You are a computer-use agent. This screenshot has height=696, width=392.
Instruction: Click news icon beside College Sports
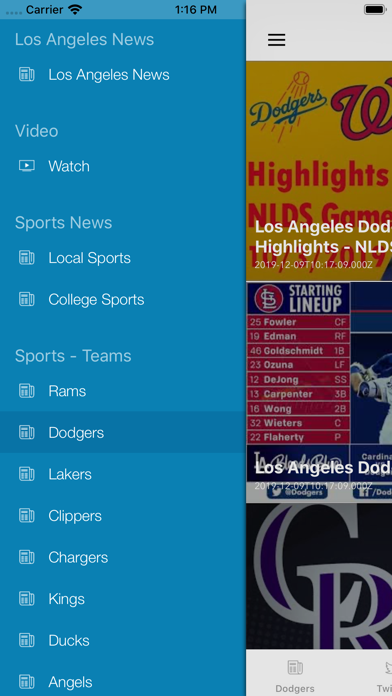tap(27, 300)
